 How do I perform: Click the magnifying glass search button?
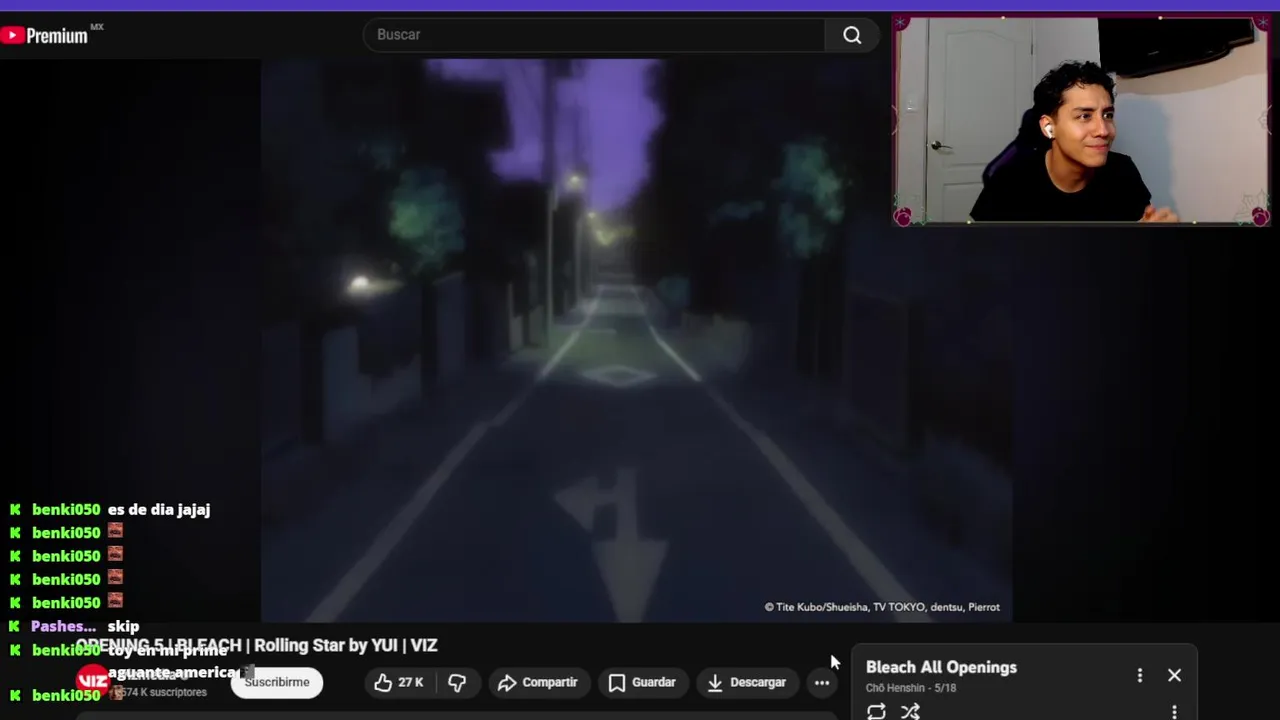pos(852,35)
